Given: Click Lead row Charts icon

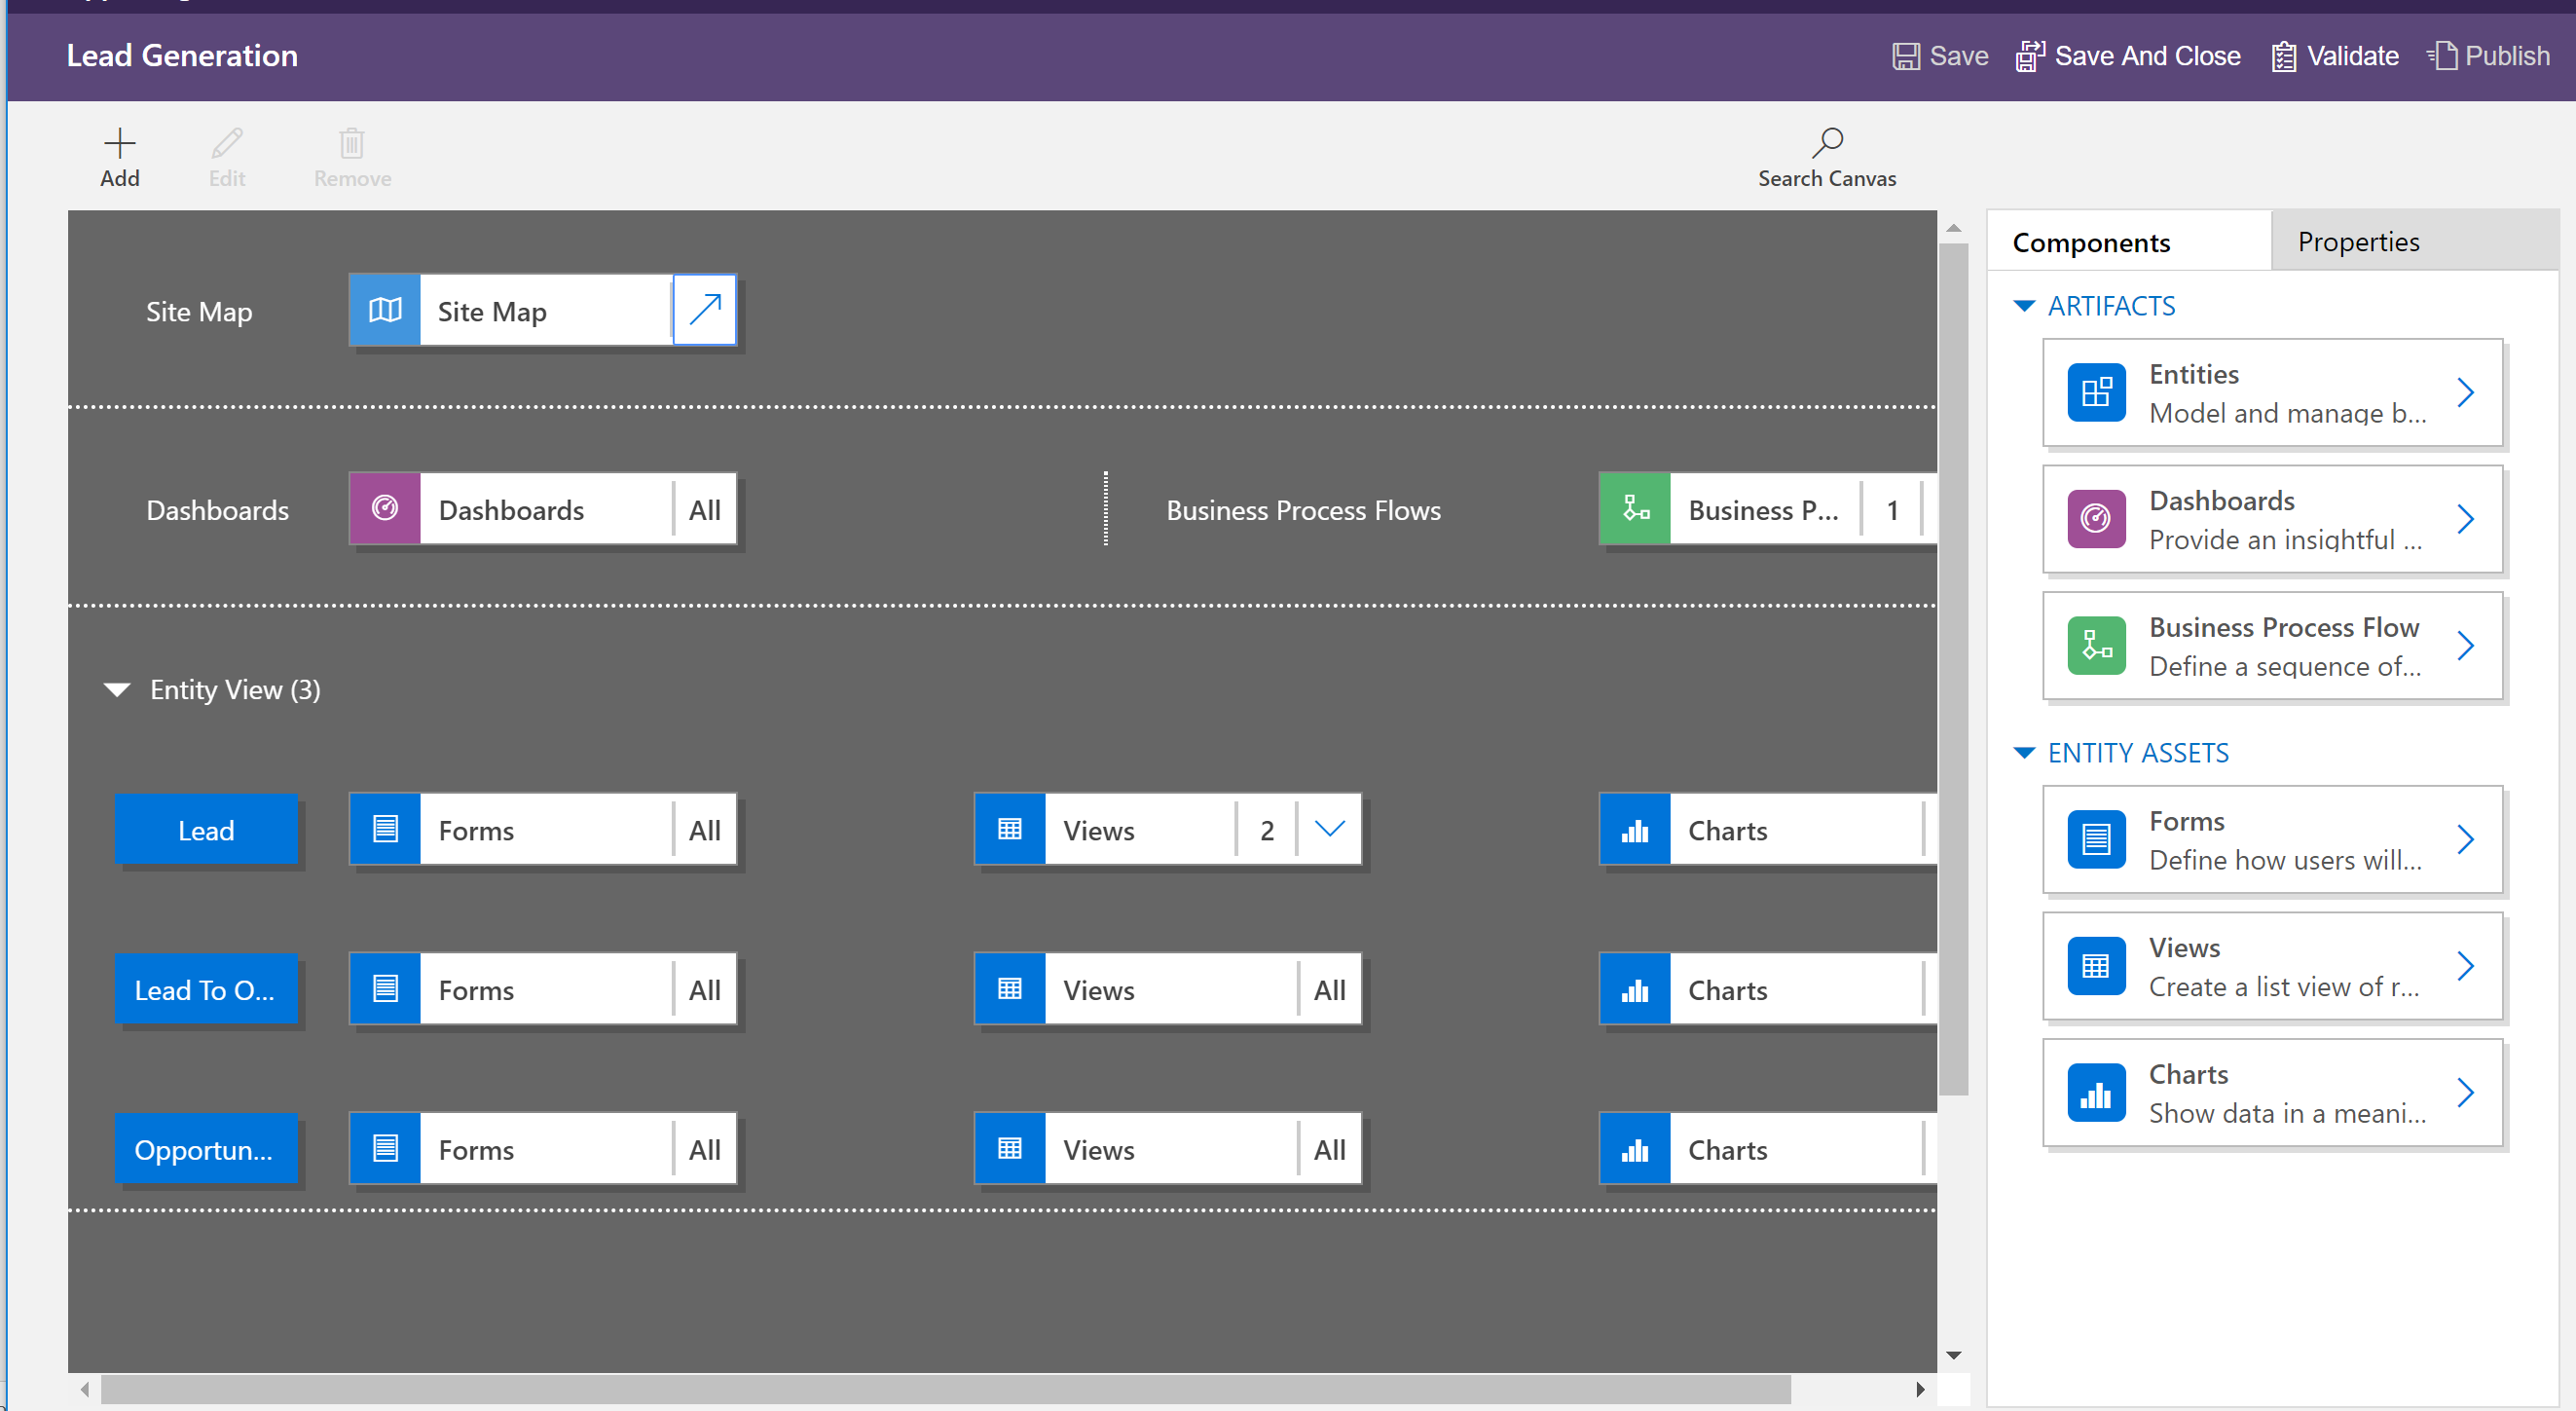Looking at the screenshot, I should point(1635,829).
